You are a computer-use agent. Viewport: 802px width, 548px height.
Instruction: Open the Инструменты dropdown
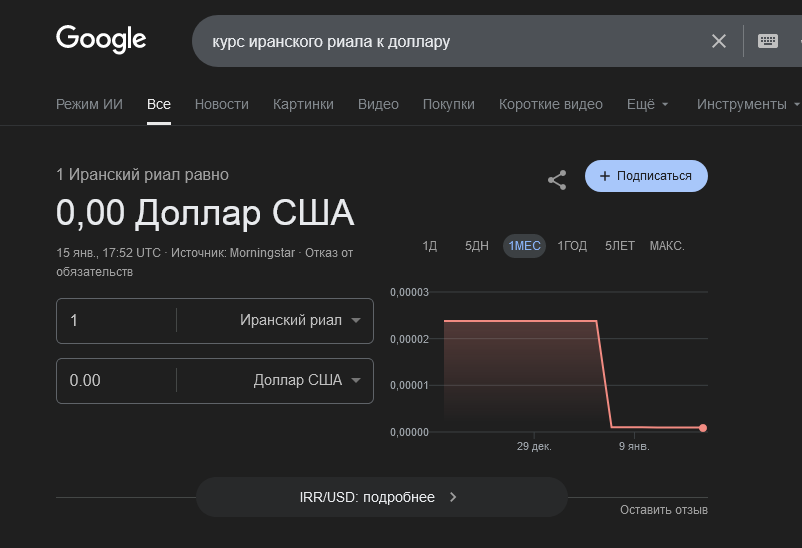pos(748,104)
